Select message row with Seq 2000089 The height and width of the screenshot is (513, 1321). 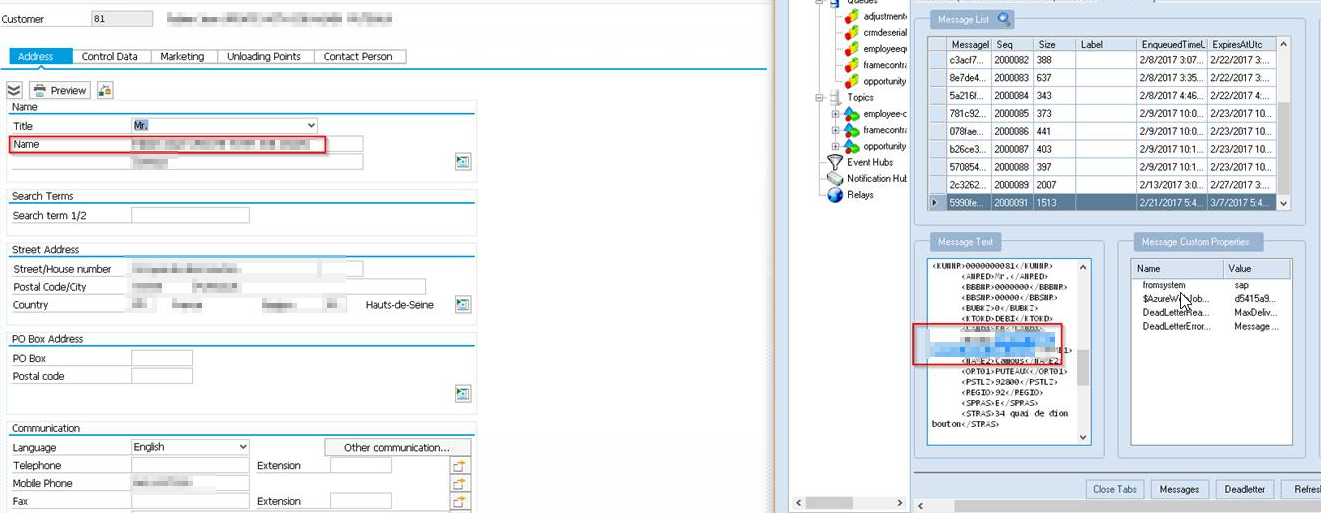(1103, 184)
